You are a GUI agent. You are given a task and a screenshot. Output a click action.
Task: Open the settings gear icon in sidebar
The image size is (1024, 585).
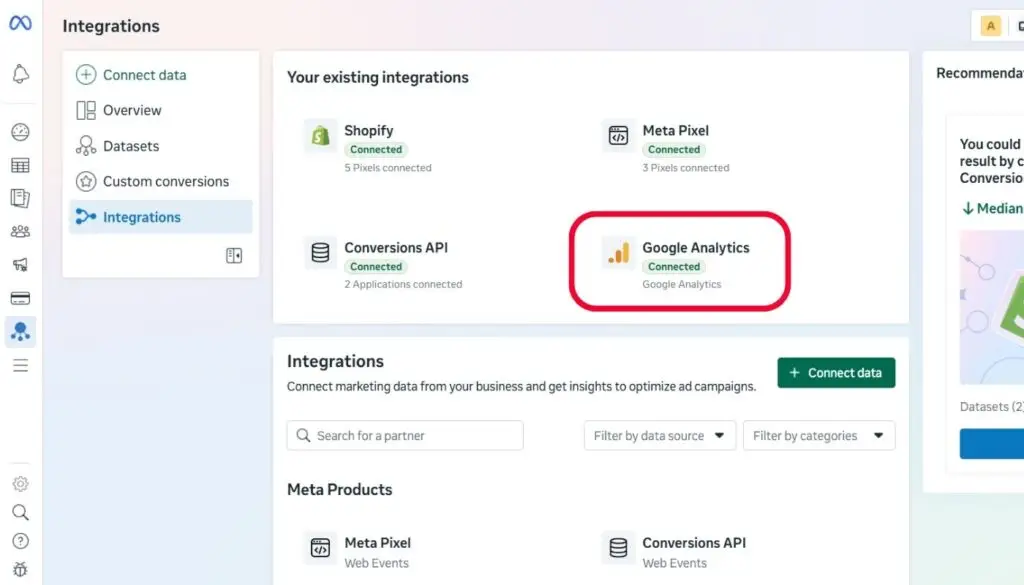click(x=20, y=484)
